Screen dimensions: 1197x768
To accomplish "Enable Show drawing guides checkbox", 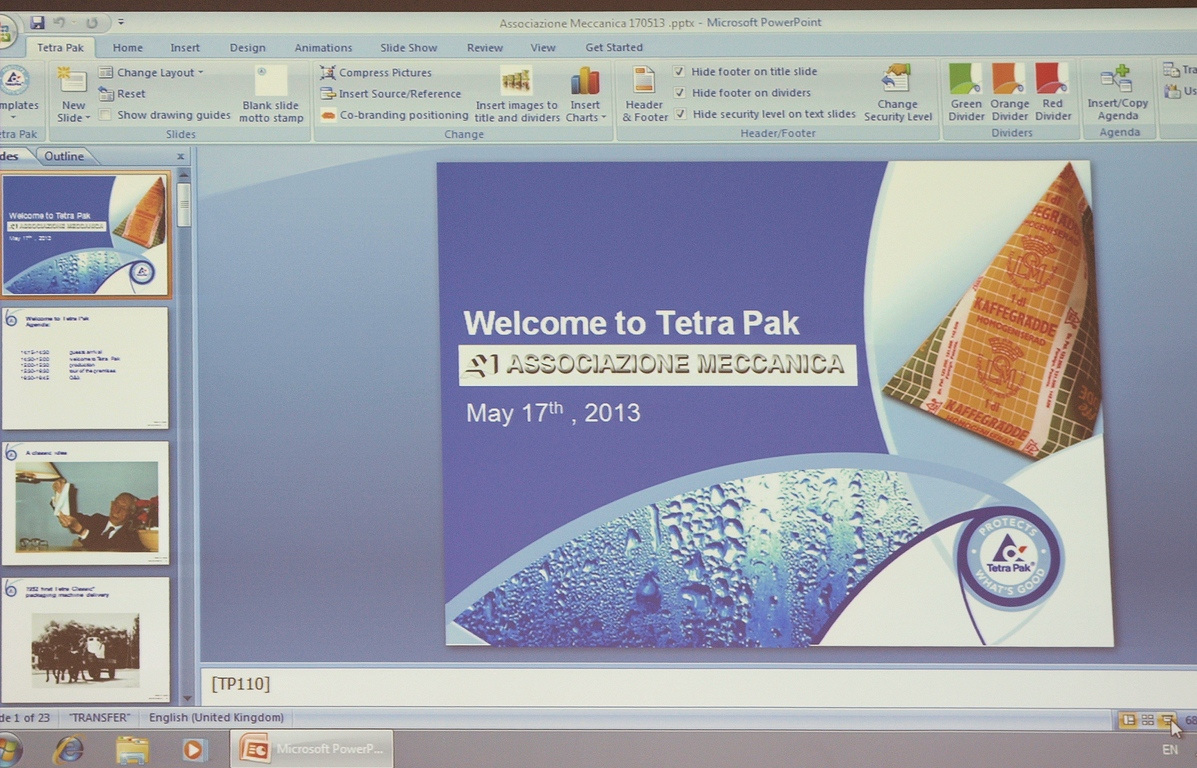I will 105,115.
